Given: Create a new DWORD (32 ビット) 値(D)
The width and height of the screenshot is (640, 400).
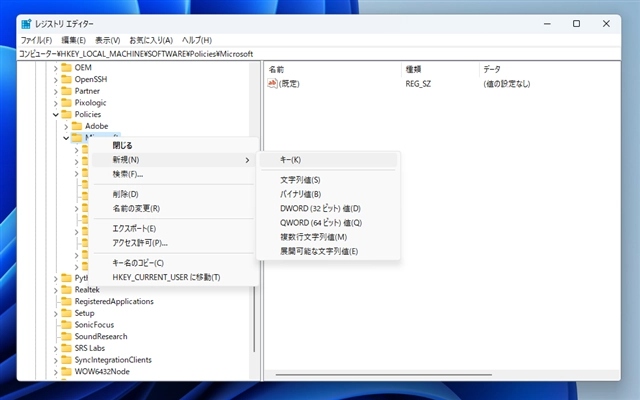Looking at the screenshot, I should click(328, 209).
